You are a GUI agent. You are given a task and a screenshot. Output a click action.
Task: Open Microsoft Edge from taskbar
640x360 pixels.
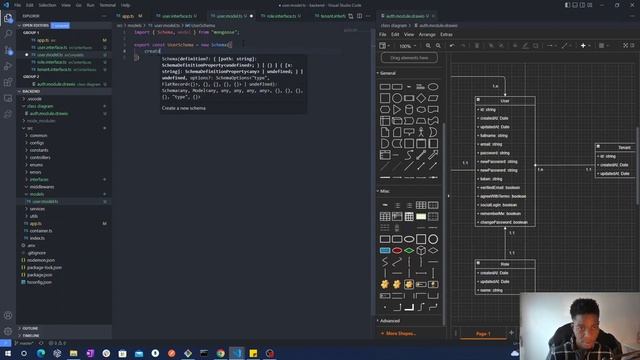[x=41, y=353]
